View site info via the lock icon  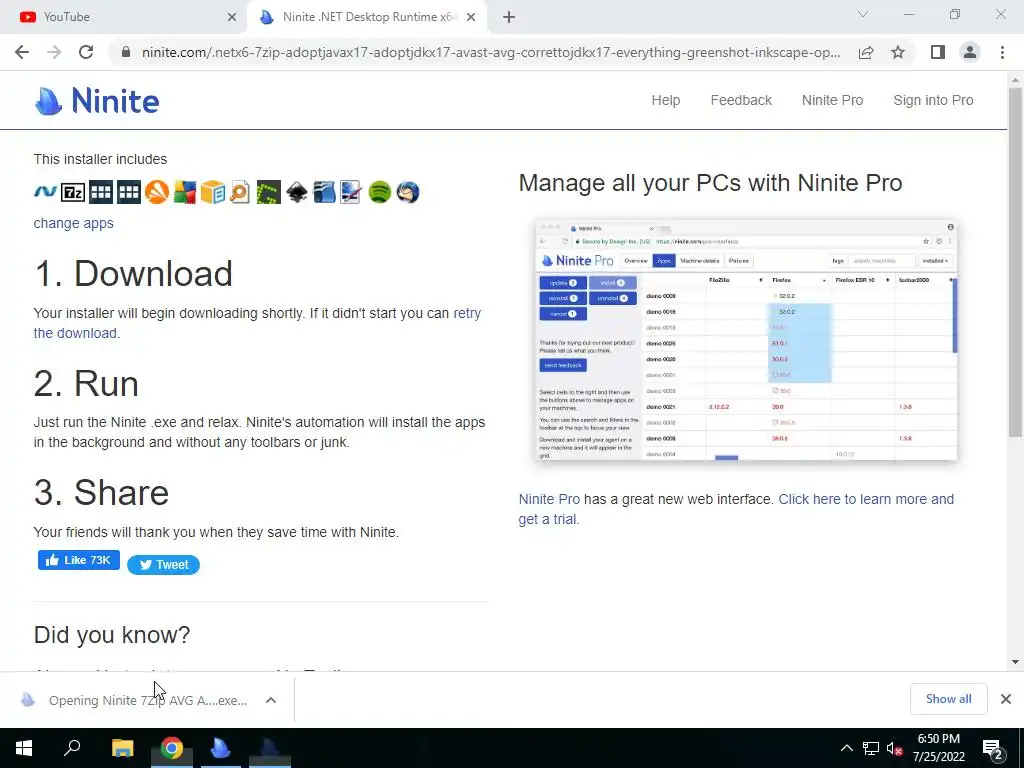[126, 52]
